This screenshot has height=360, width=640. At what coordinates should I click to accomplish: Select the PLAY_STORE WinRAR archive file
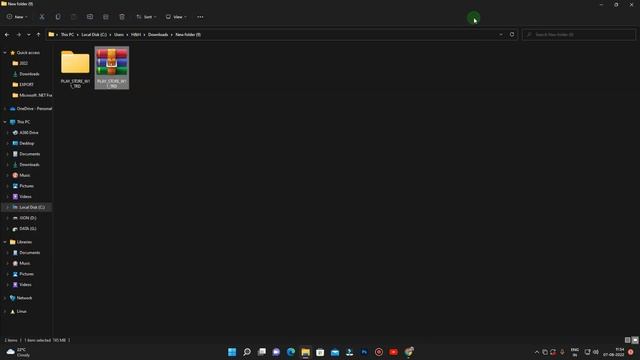pos(112,68)
